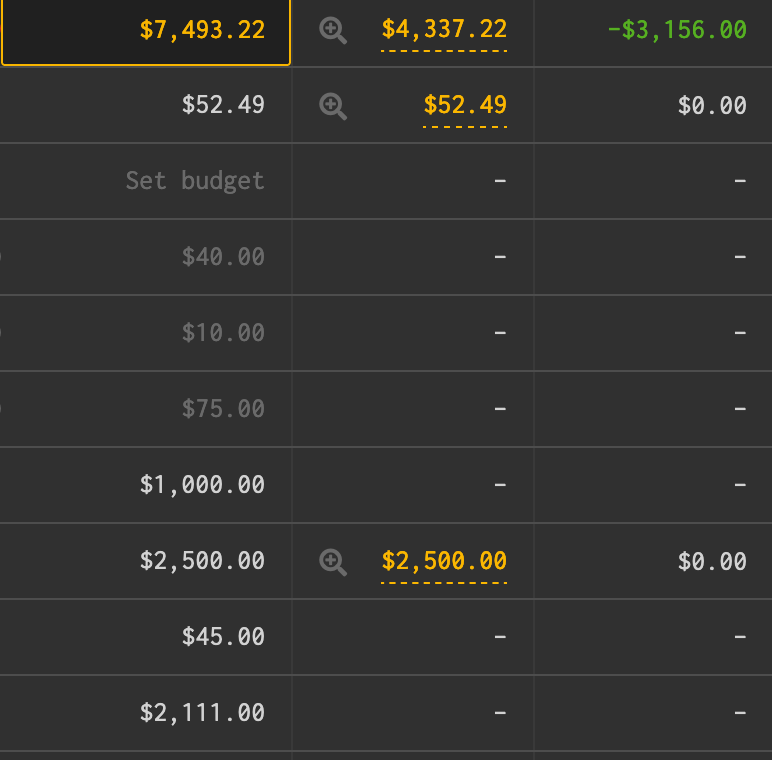The image size is (772, 760).
Task: Select the dash actual cell in $1,000.00 row
Action: [x=500, y=485]
